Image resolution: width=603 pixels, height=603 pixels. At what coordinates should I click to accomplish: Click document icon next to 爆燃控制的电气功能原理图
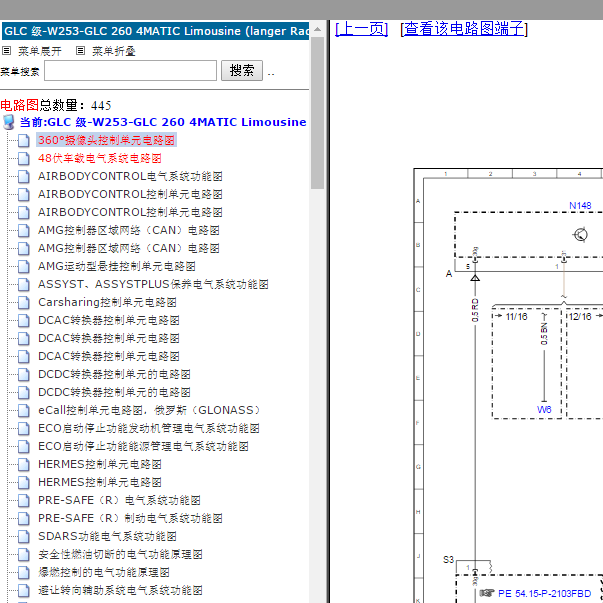coord(24,573)
